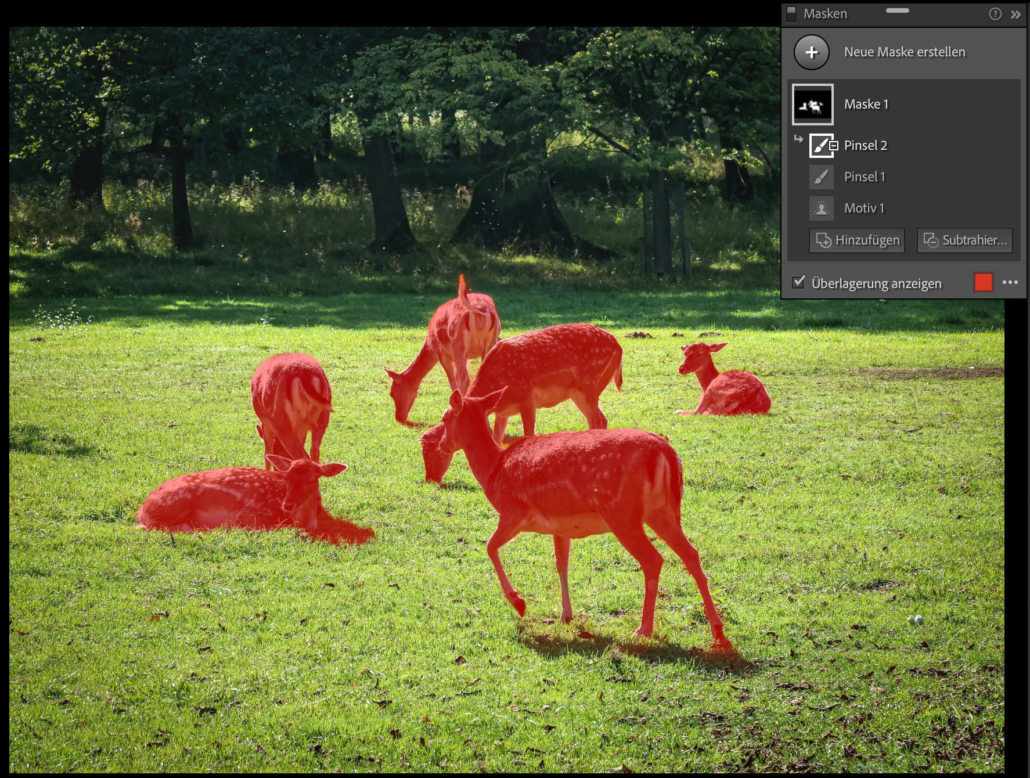Open the Masken panel help icon

(995, 14)
